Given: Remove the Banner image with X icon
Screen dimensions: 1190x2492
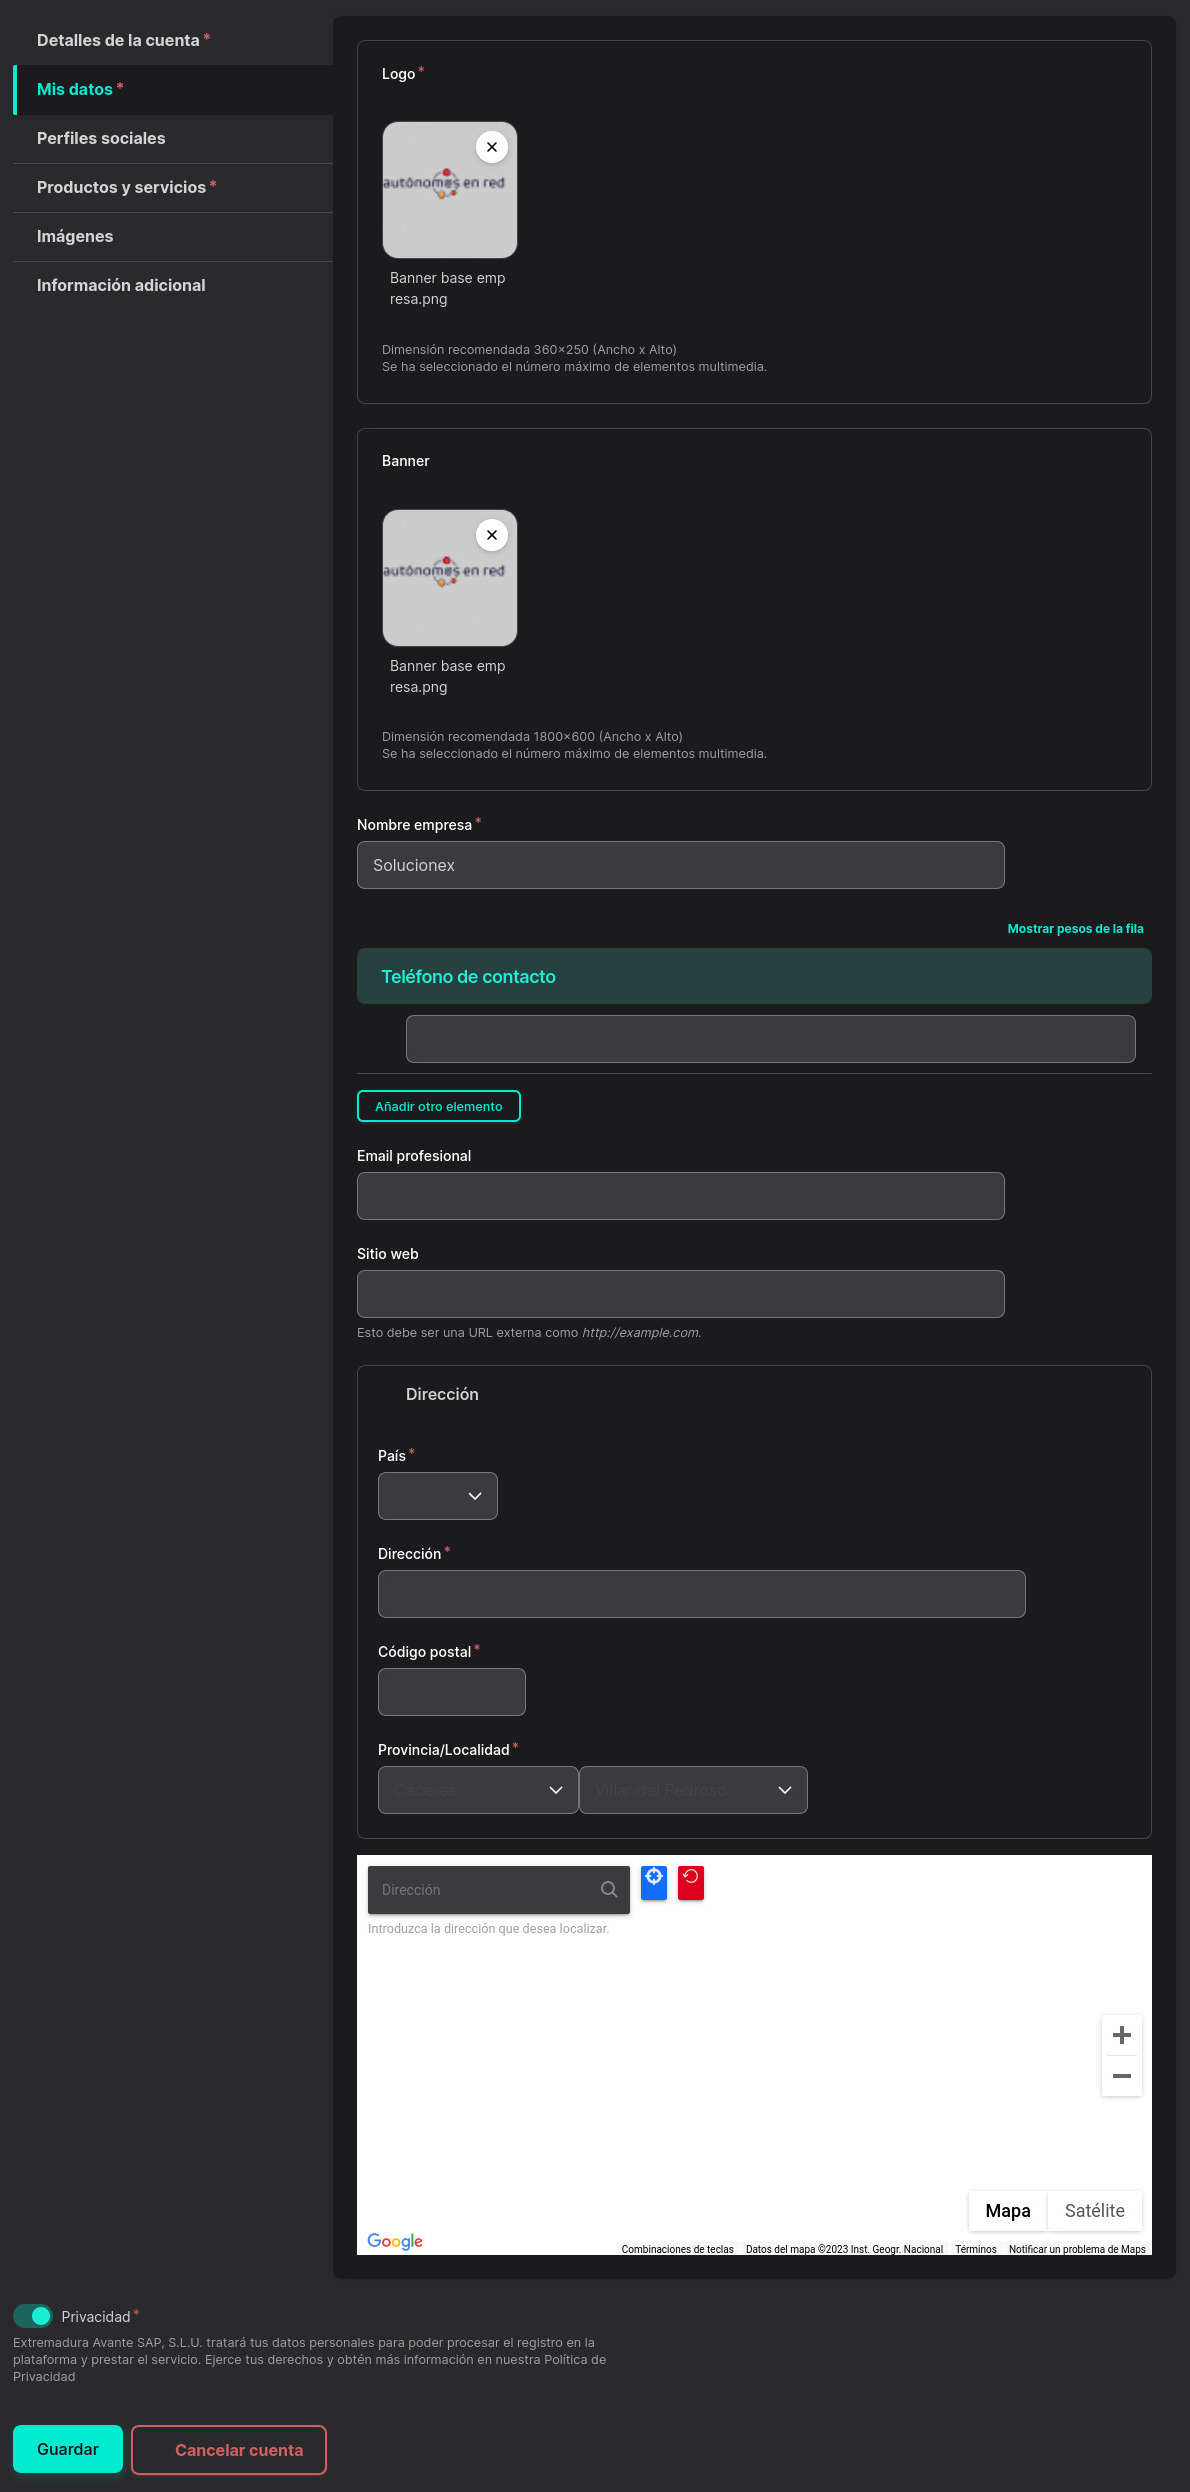Looking at the screenshot, I should pos(492,535).
